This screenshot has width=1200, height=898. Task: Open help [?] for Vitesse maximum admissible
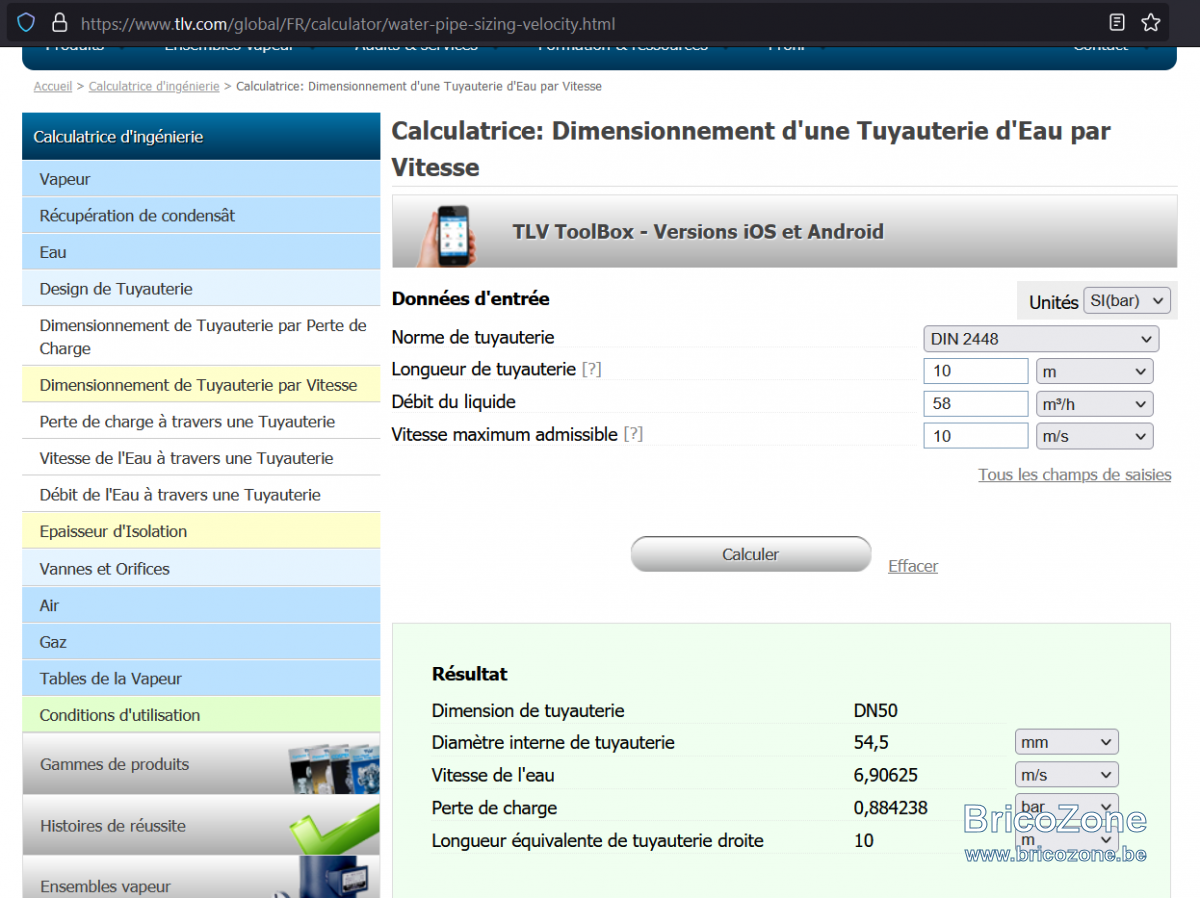coord(633,435)
